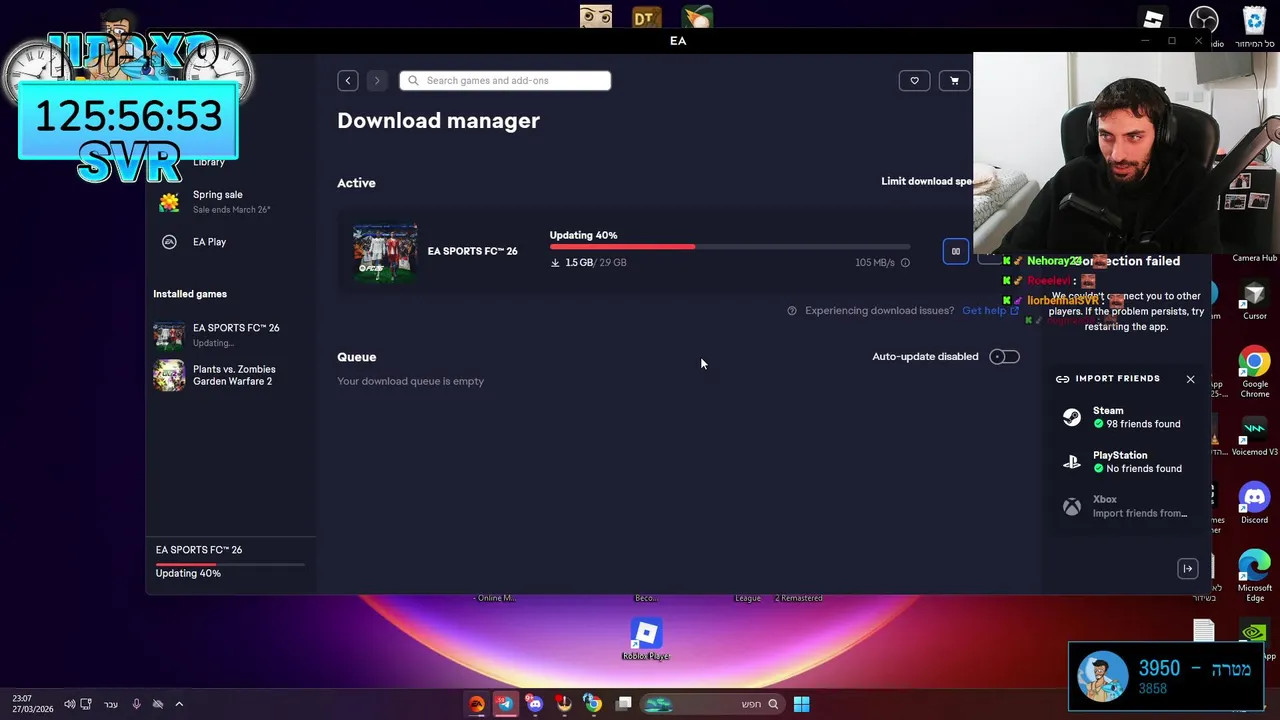Open Task View in the taskbar
Viewport: 1280px width, 720px height.
[624, 704]
